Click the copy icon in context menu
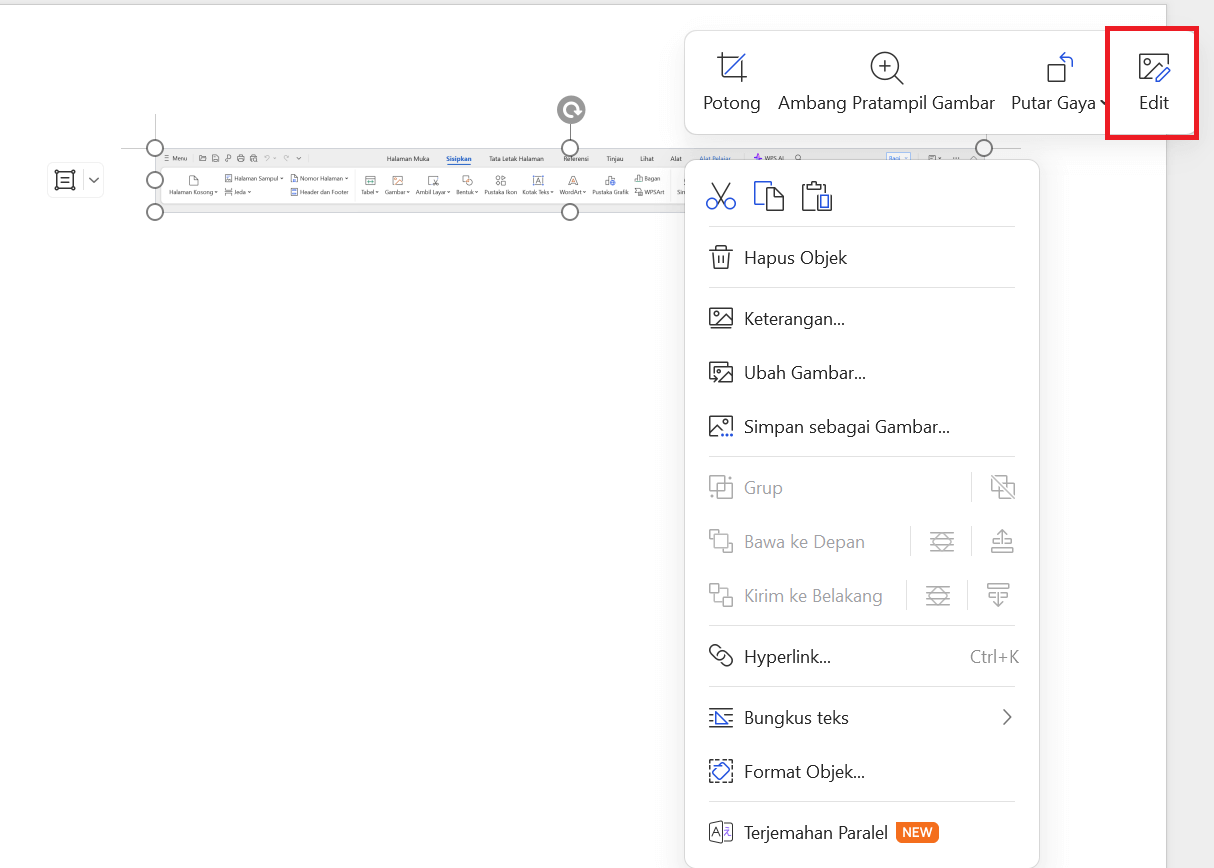 pos(768,196)
